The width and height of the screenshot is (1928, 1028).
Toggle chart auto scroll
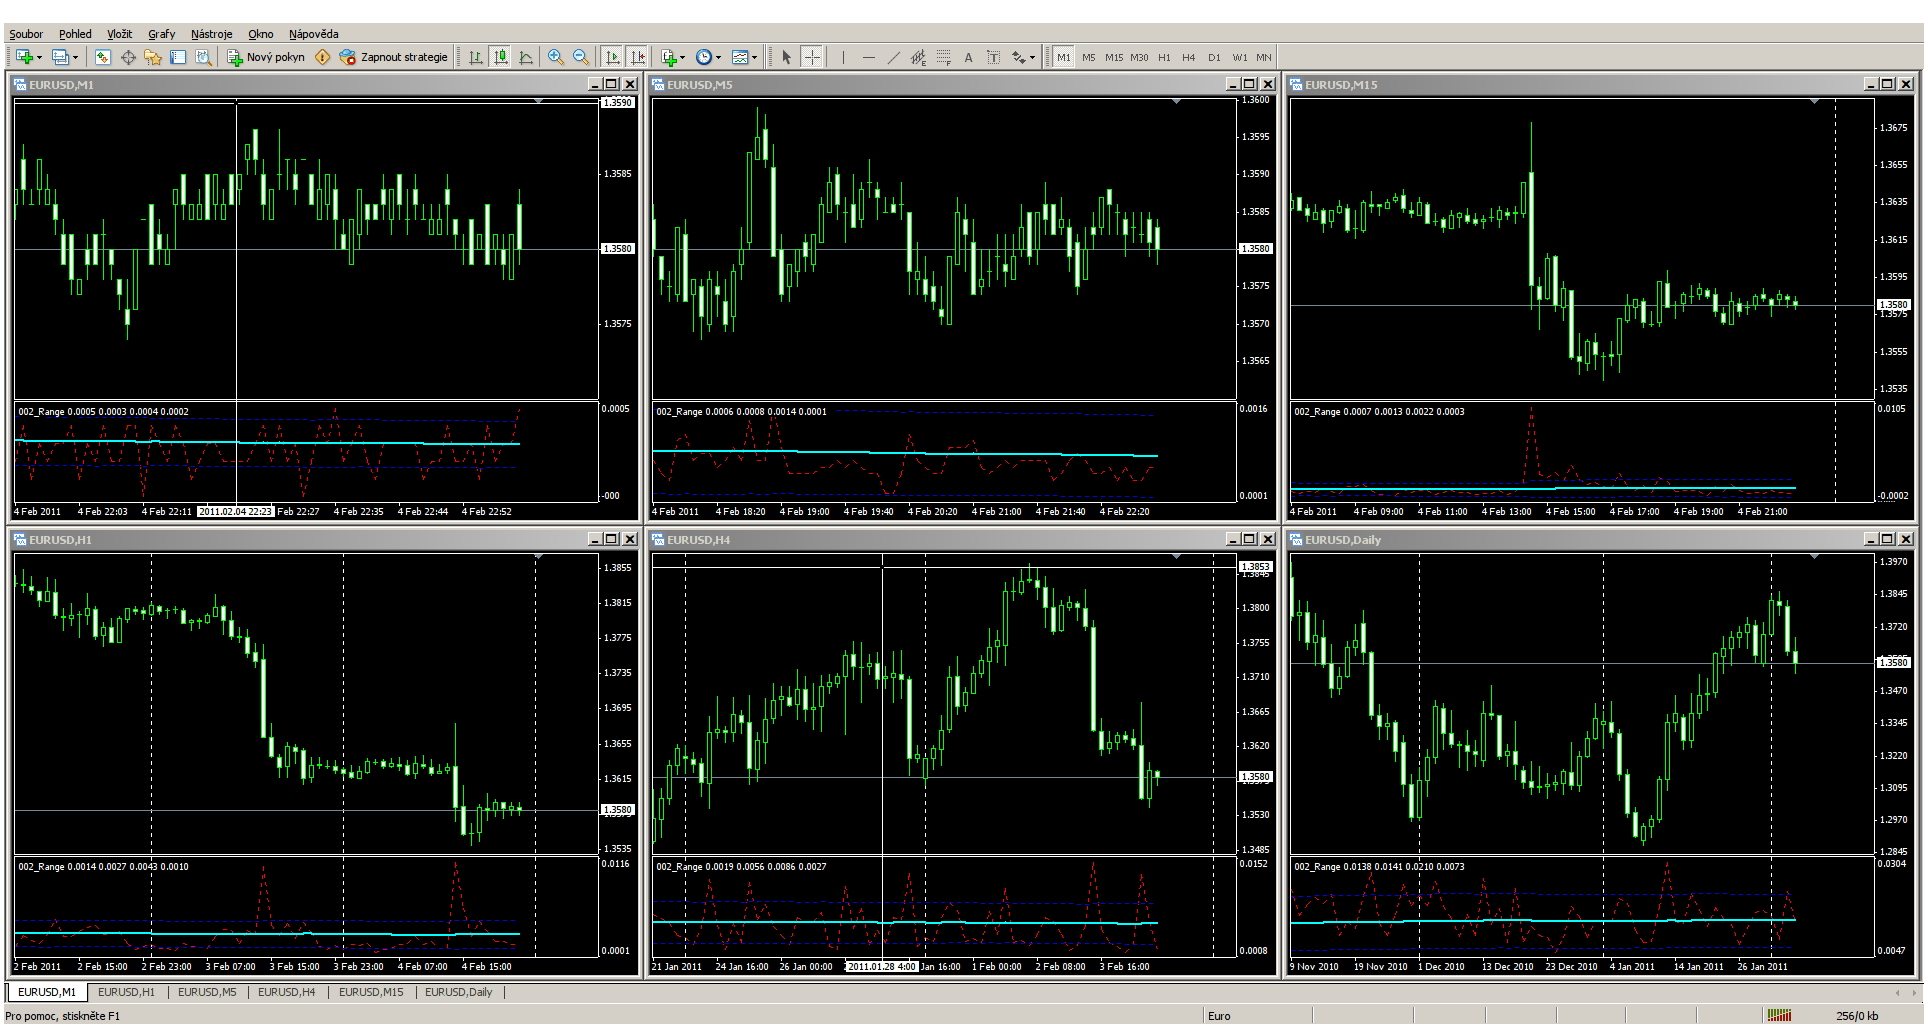[613, 57]
